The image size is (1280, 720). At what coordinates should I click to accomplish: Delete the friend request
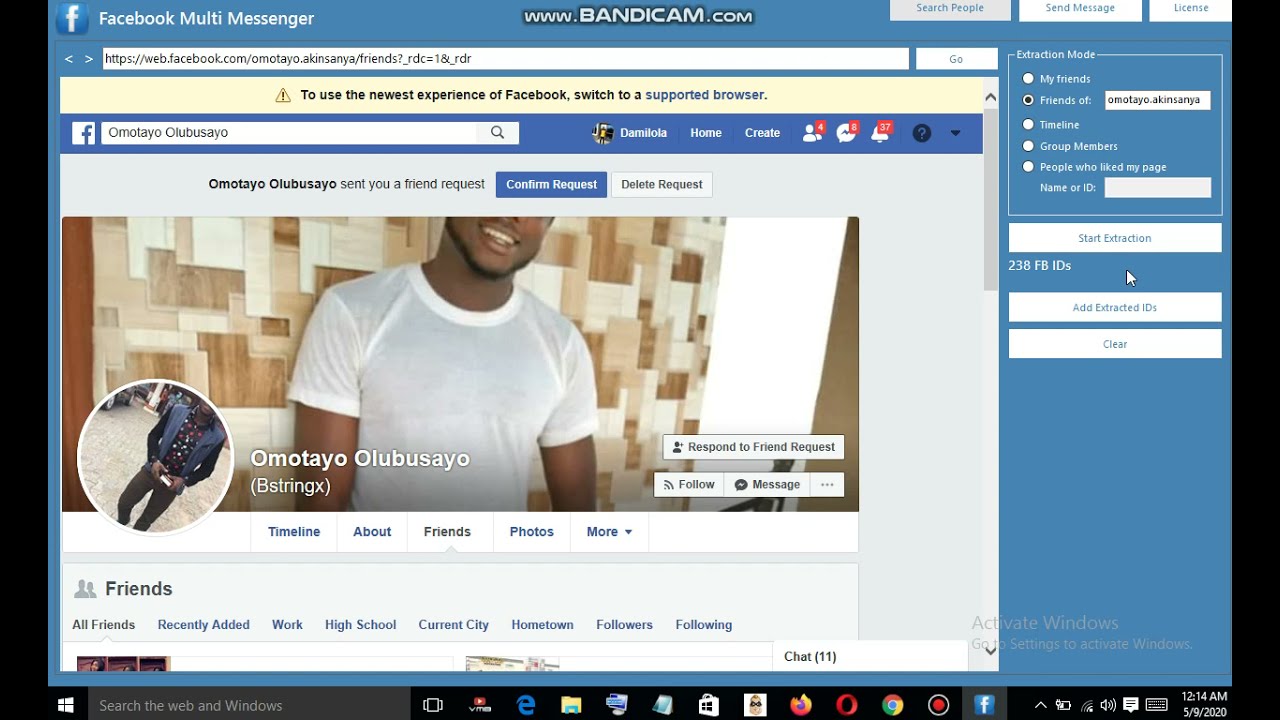point(662,184)
